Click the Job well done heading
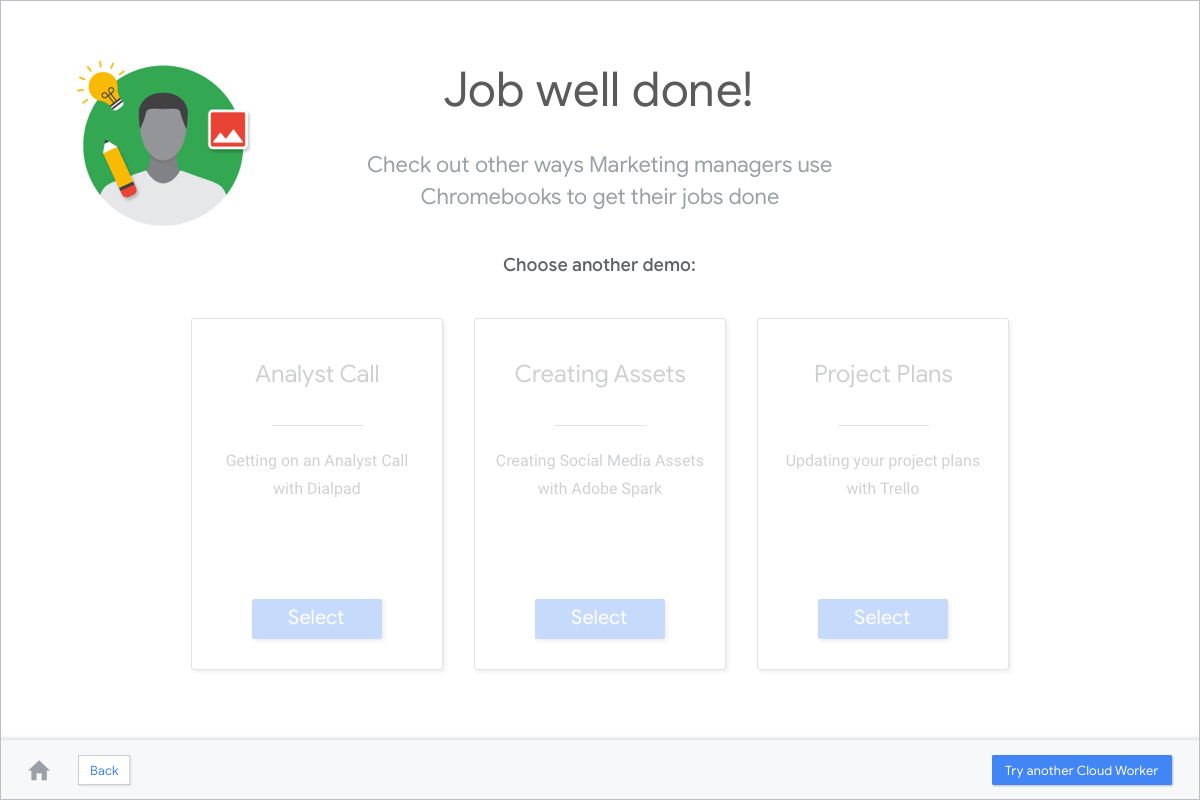1200x800 pixels. point(598,90)
